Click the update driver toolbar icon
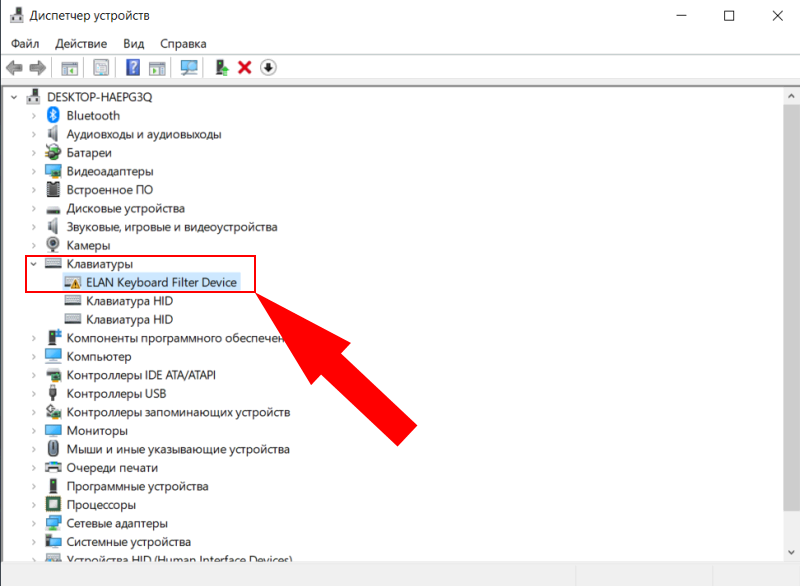The image size is (800, 588). pyautogui.click(x=222, y=68)
